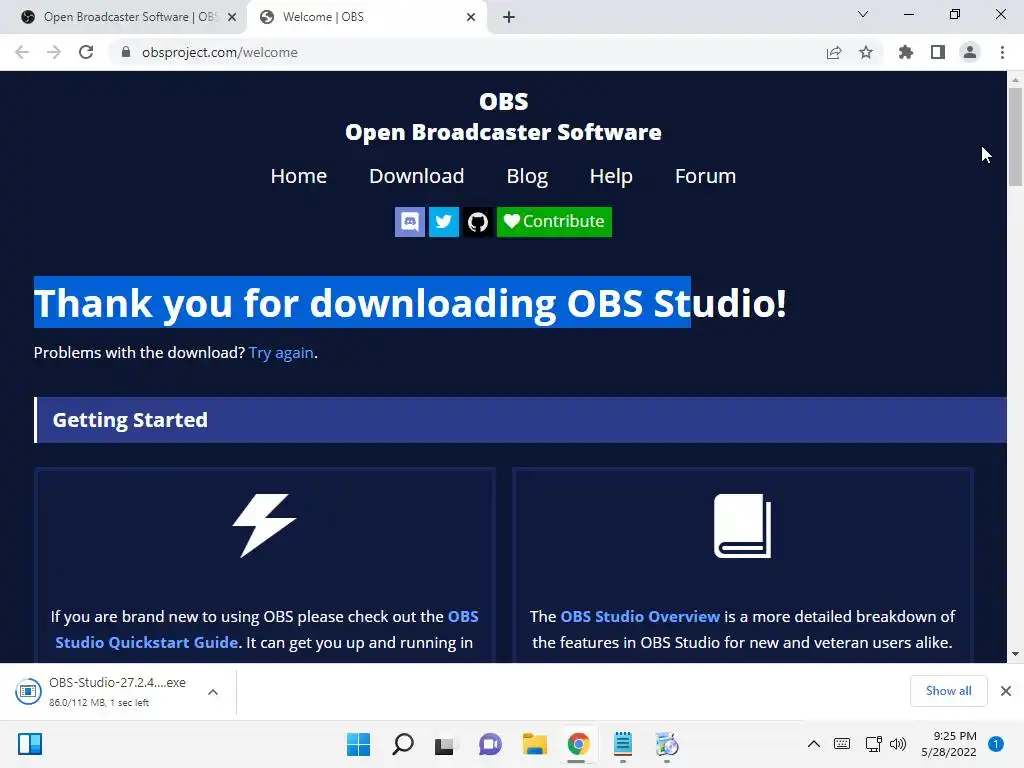Click the page vertical scrollbar thumb

(1015, 137)
